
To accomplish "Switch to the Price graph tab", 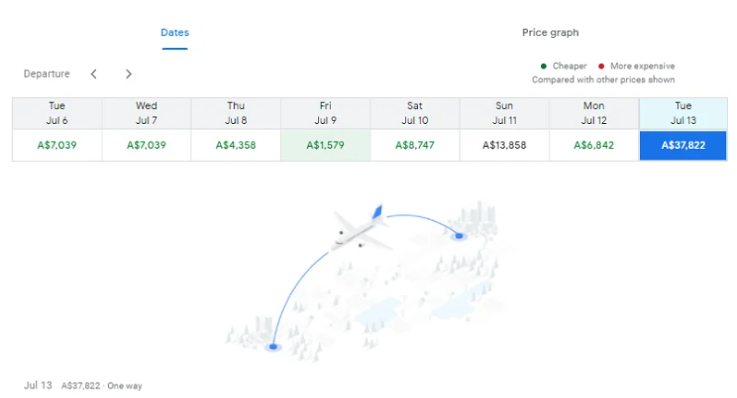I will [x=550, y=32].
